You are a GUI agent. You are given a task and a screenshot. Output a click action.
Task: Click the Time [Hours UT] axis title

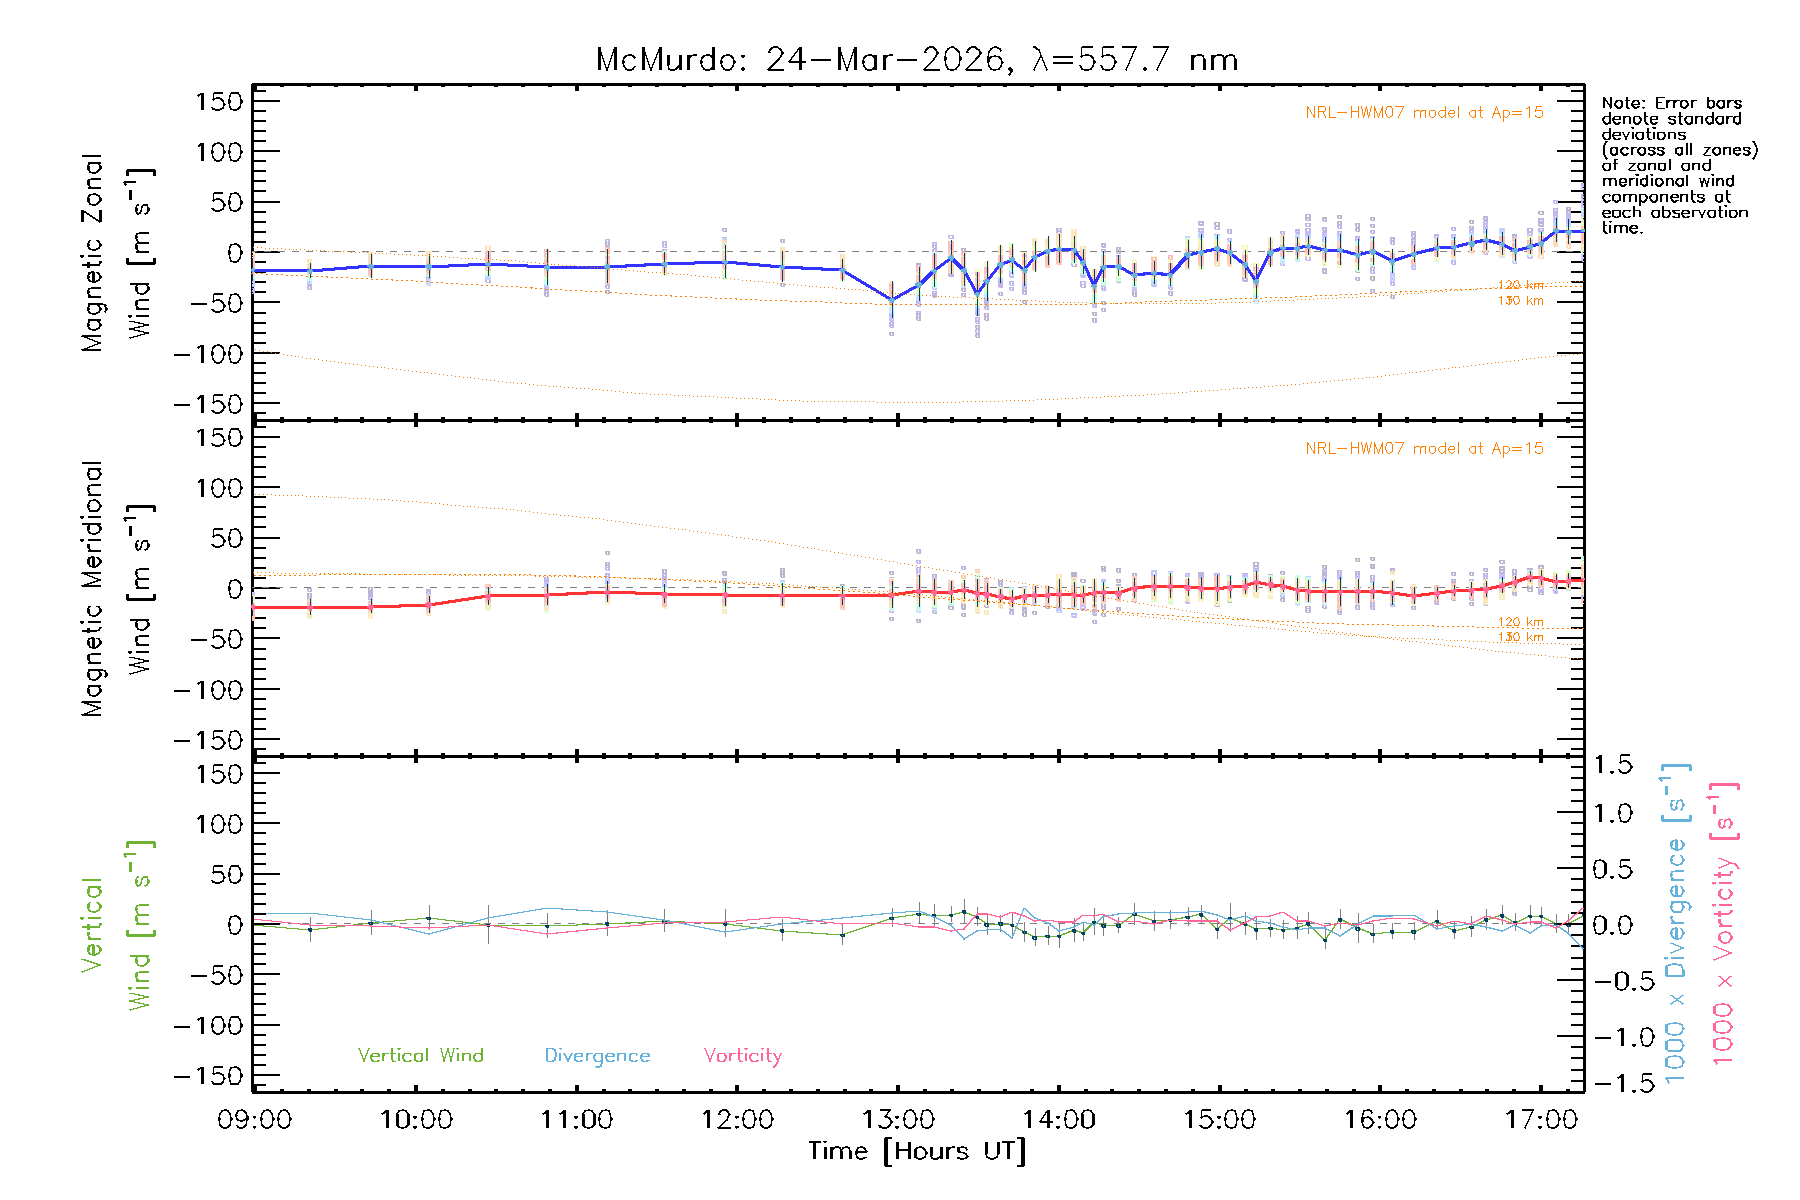(x=917, y=1152)
